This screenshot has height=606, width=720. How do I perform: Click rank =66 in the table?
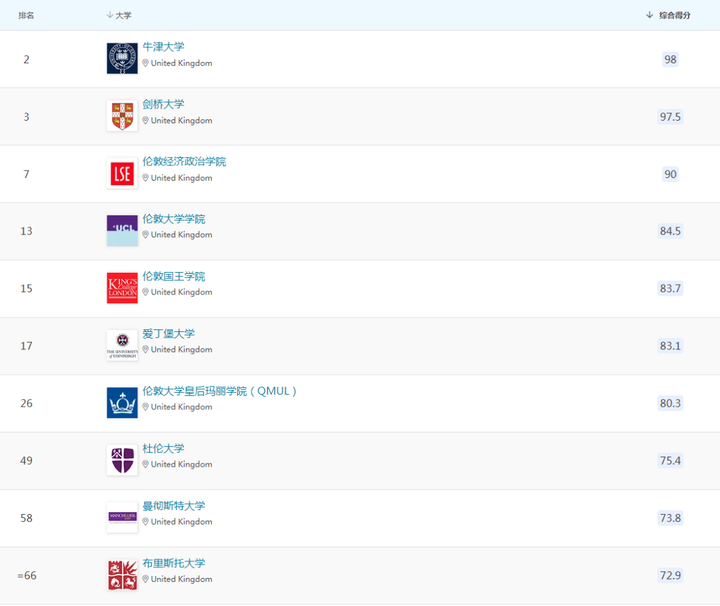27,575
